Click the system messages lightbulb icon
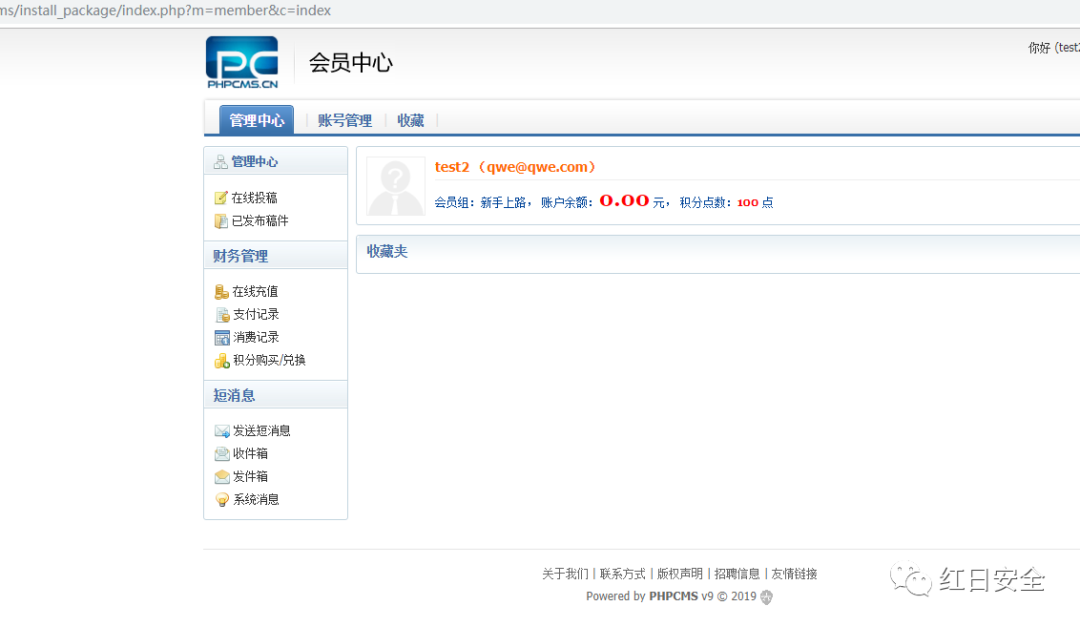This screenshot has height=627, width=1080. (222, 500)
